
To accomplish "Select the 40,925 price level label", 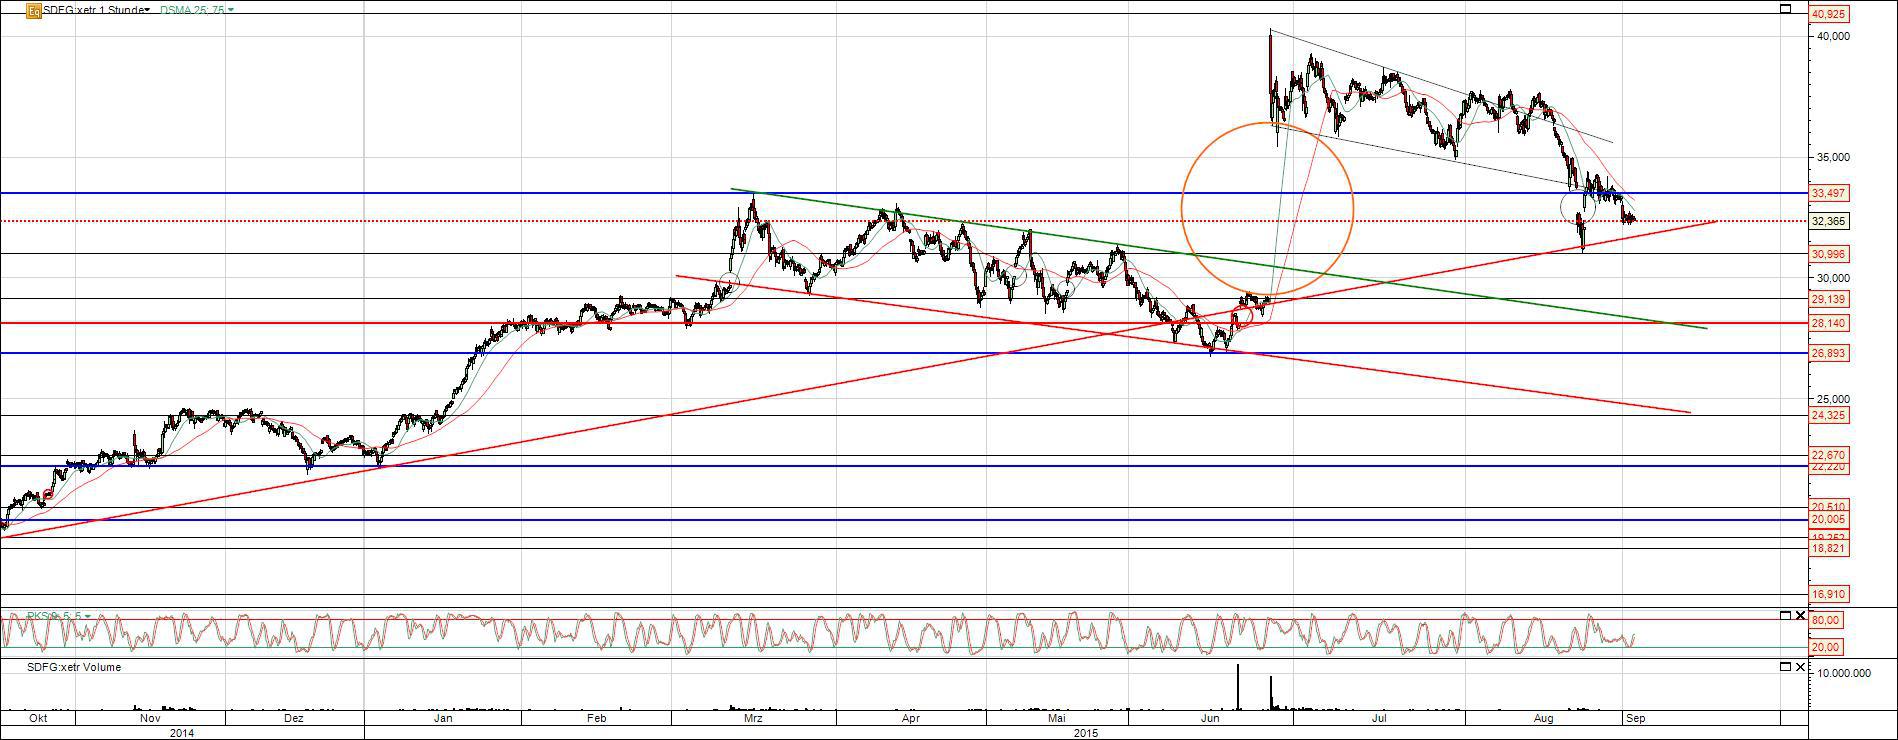I will point(1828,15).
